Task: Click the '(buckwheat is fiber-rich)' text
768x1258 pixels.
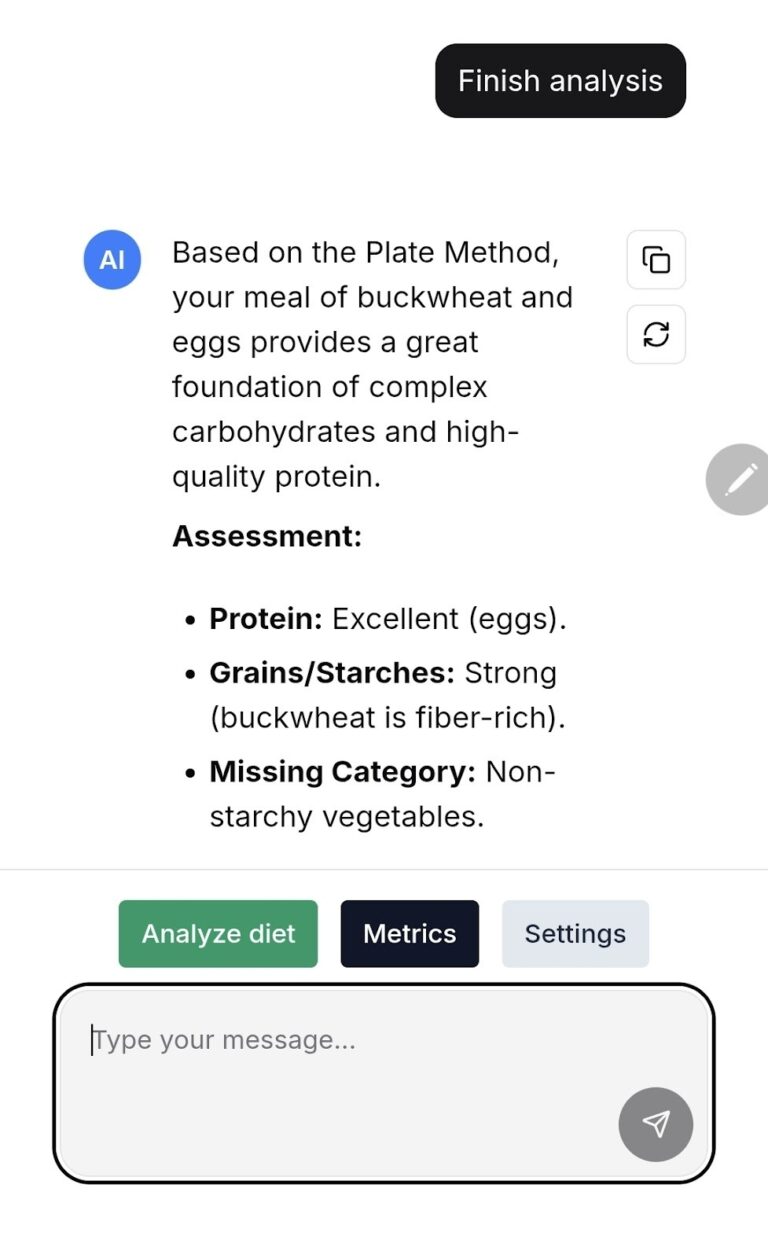Action: [x=387, y=718]
